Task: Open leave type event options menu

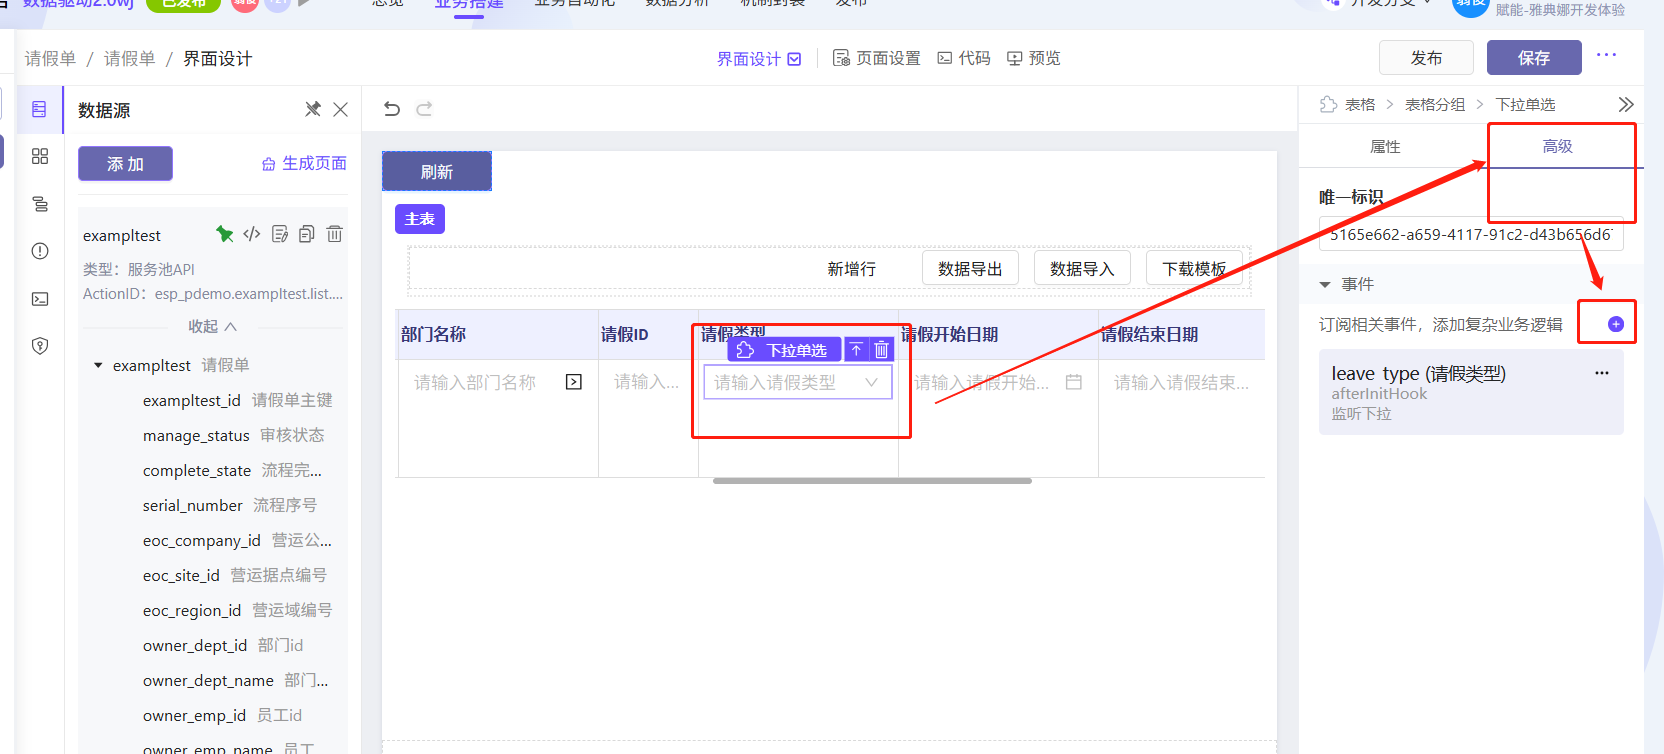Action: click(x=1601, y=373)
